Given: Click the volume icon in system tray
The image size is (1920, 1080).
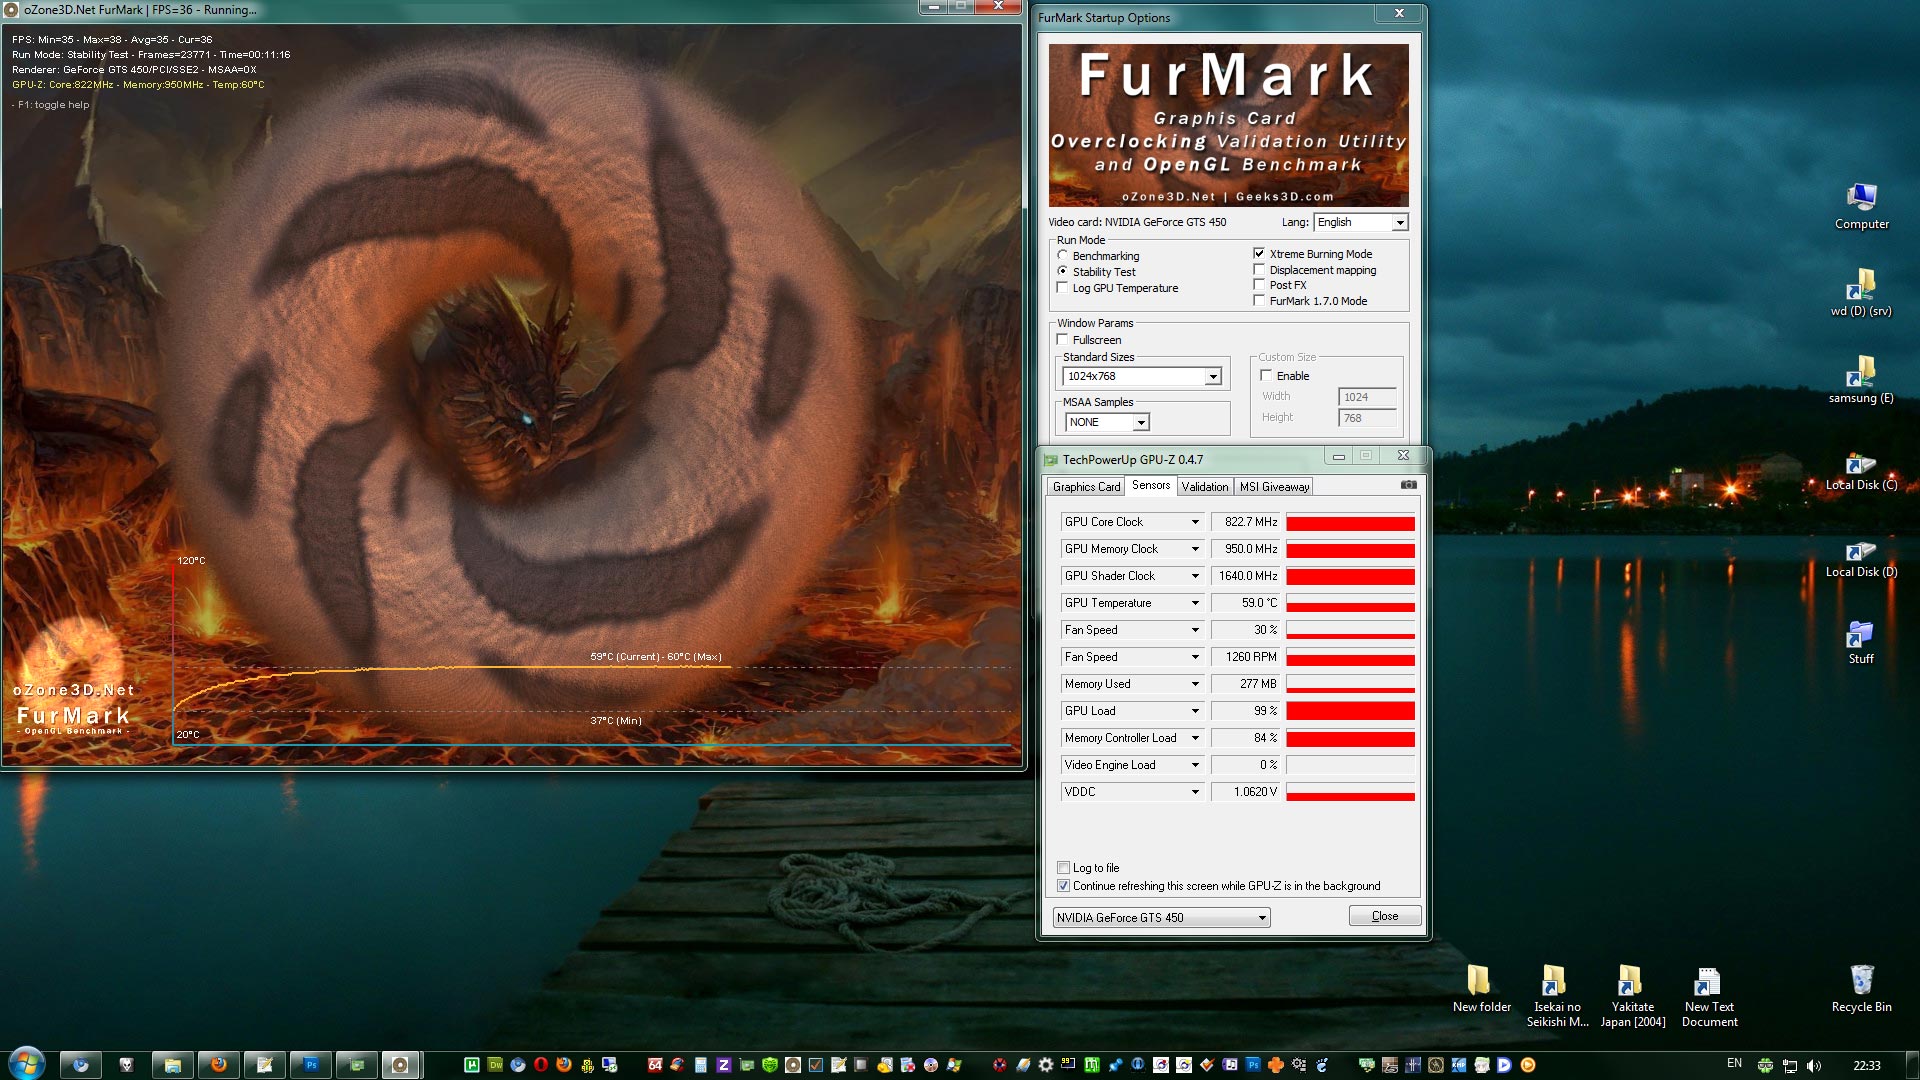Looking at the screenshot, I should pos(1814,1065).
